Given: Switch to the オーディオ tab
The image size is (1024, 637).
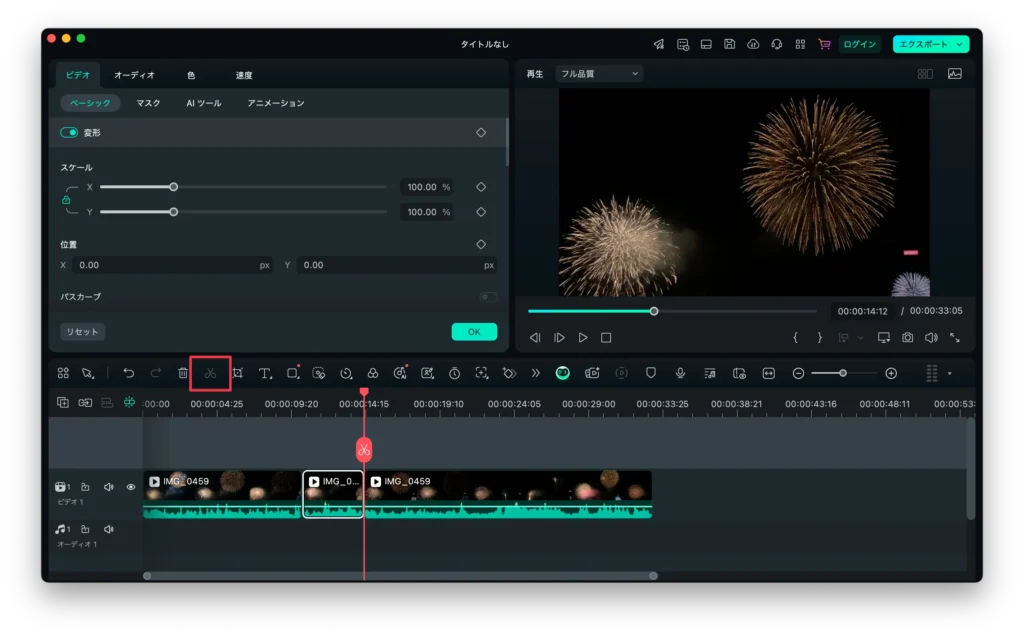Looking at the screenshot, I should [x=134, y=75].
